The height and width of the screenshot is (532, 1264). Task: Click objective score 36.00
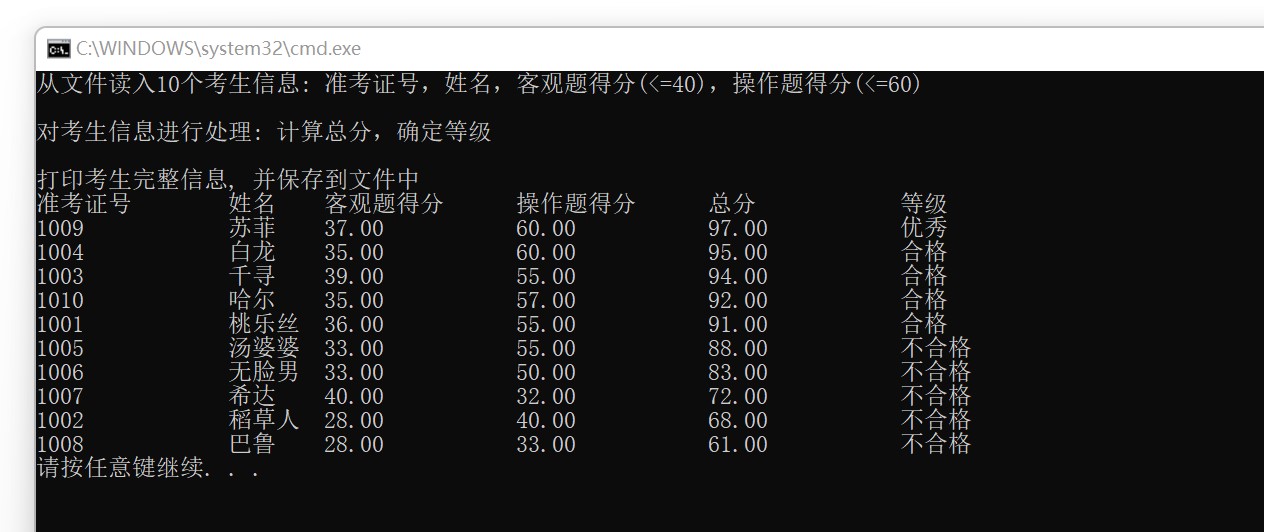point(354,325)
